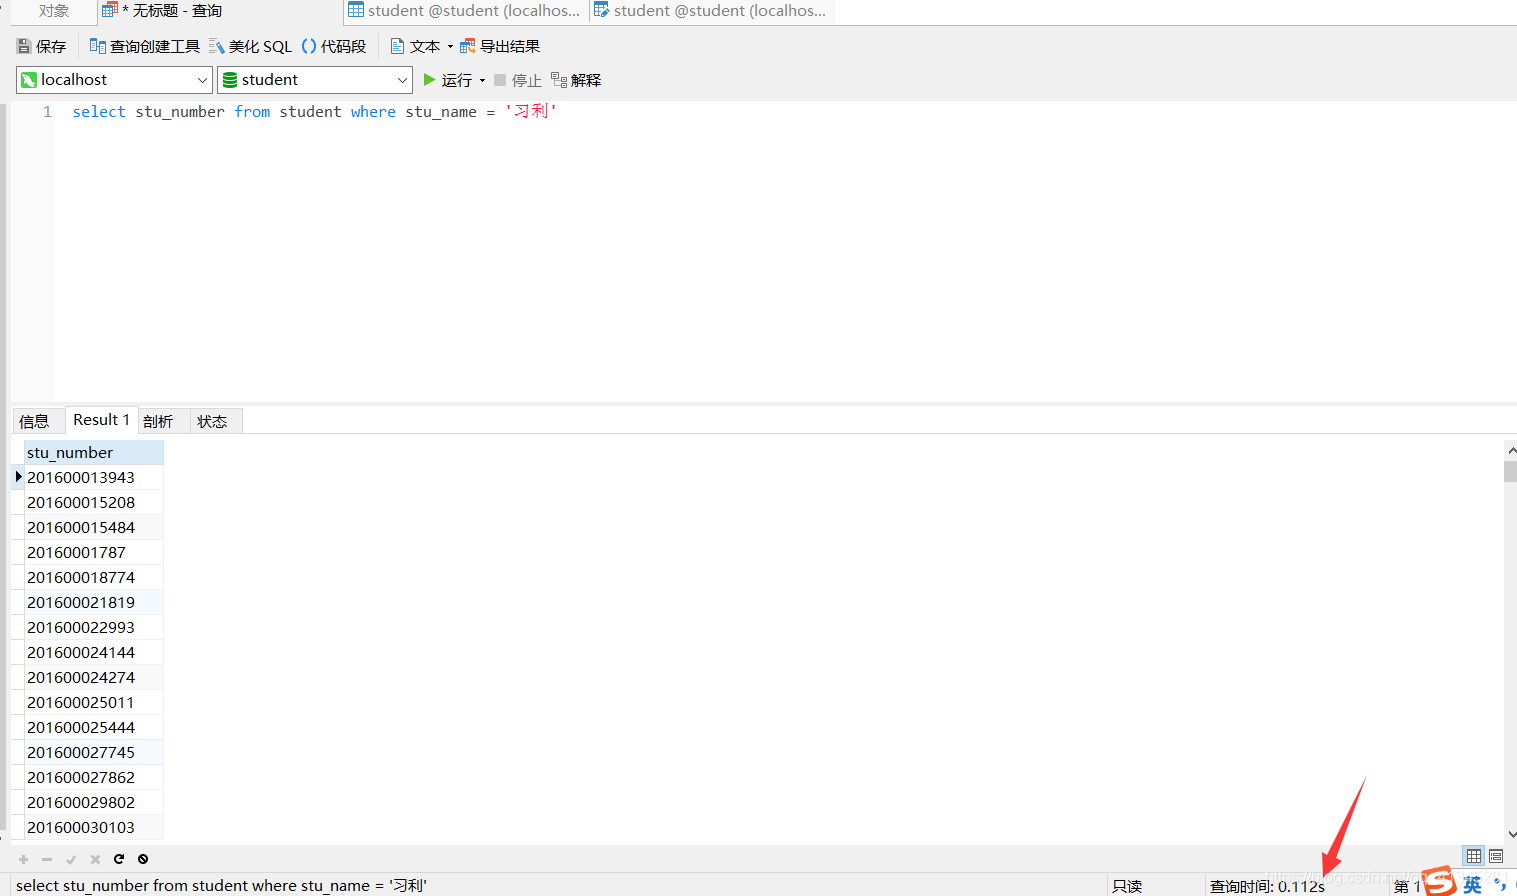Screen dimensions: 1517x896
Task: Select cell 201600025011
Action: [x=93, y=702]
